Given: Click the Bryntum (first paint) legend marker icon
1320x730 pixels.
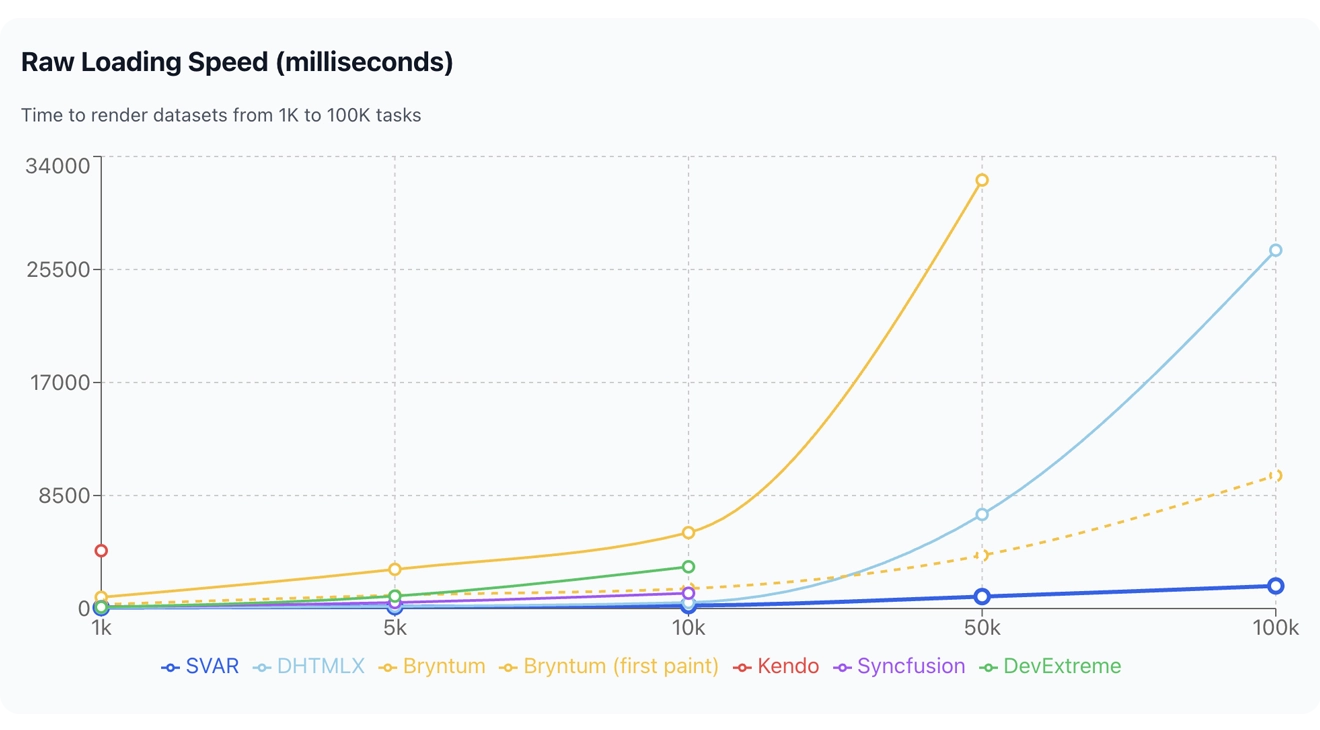Looking at the screenshot, I should [x=509, y=666].
